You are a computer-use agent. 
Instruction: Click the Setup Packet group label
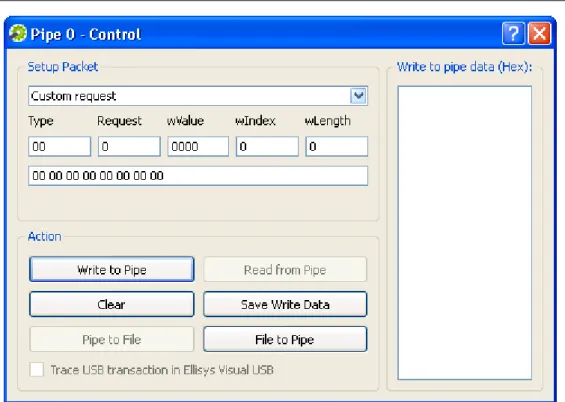pyautogui.click(x=63, y=67)
